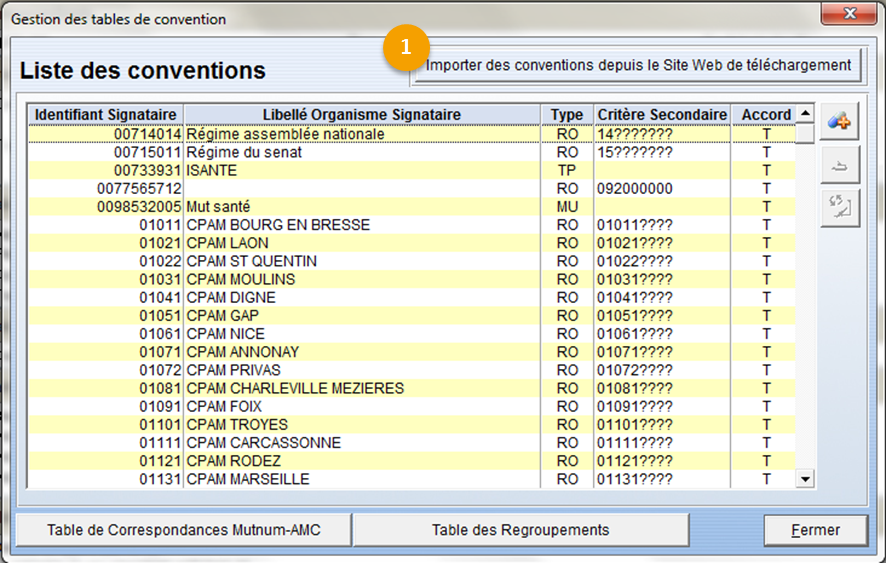886x563 pixels.
Task: Click secondary criterion 01091????
Action: [x=662, y=406]
